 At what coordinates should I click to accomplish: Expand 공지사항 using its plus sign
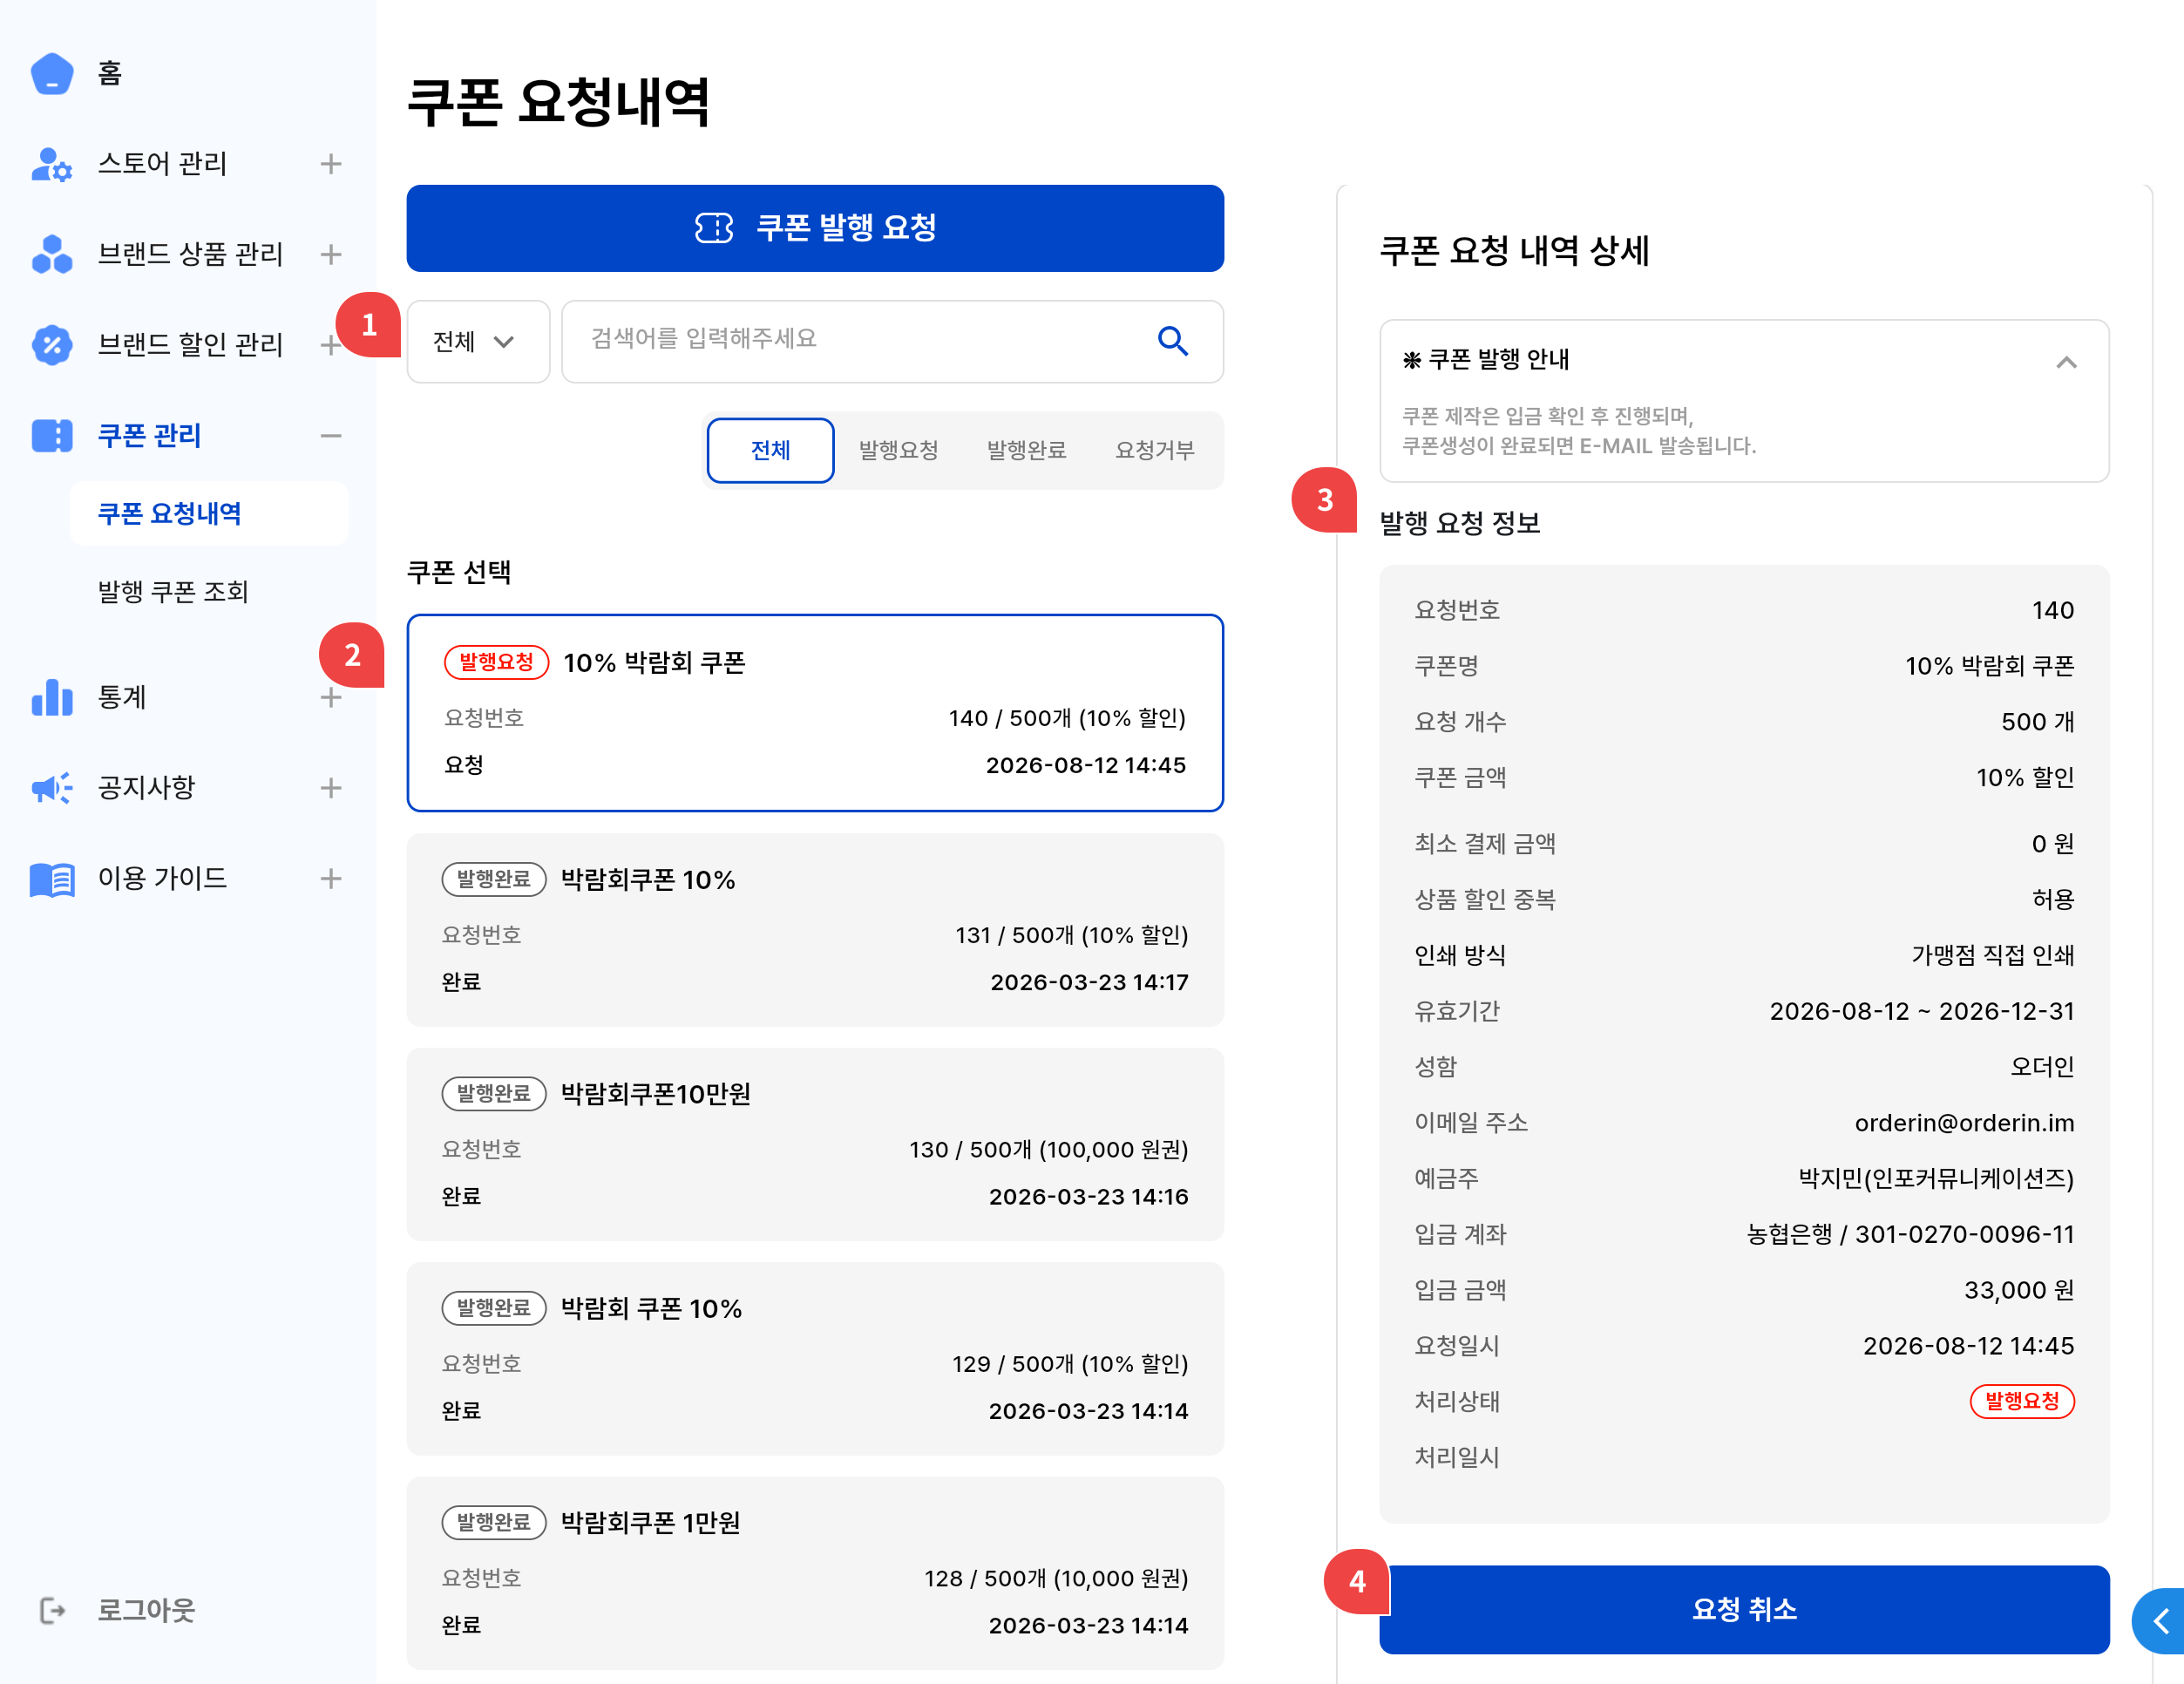tap(331, 788)
